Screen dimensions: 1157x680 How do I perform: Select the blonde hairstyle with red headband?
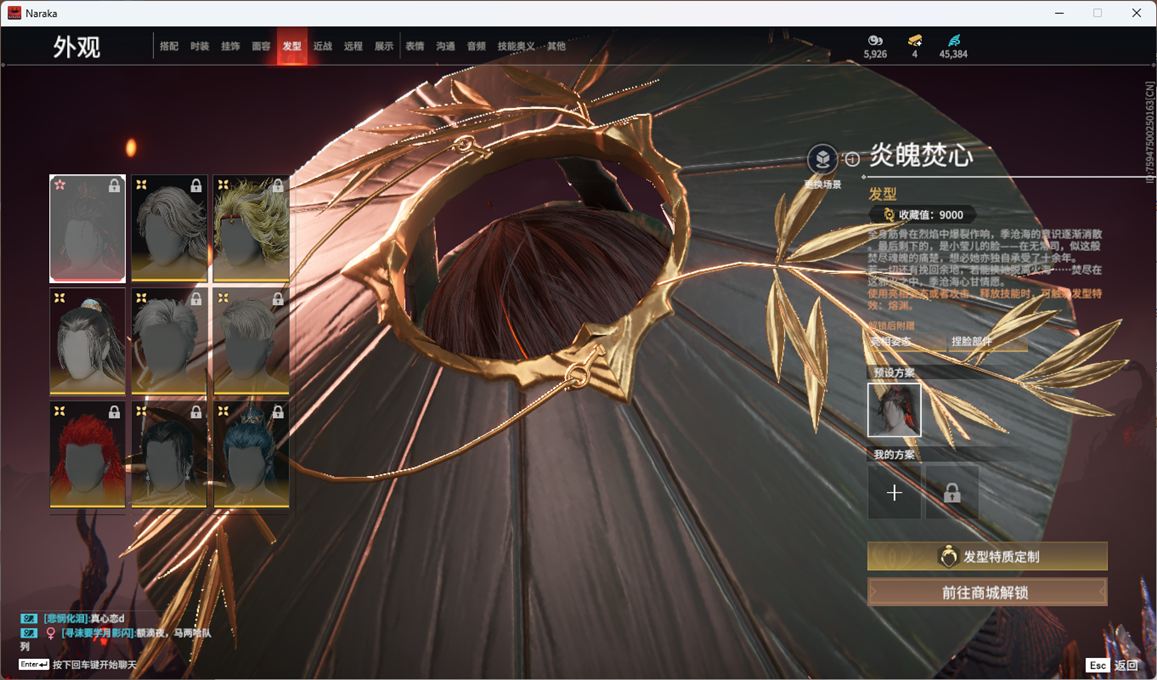251,228
